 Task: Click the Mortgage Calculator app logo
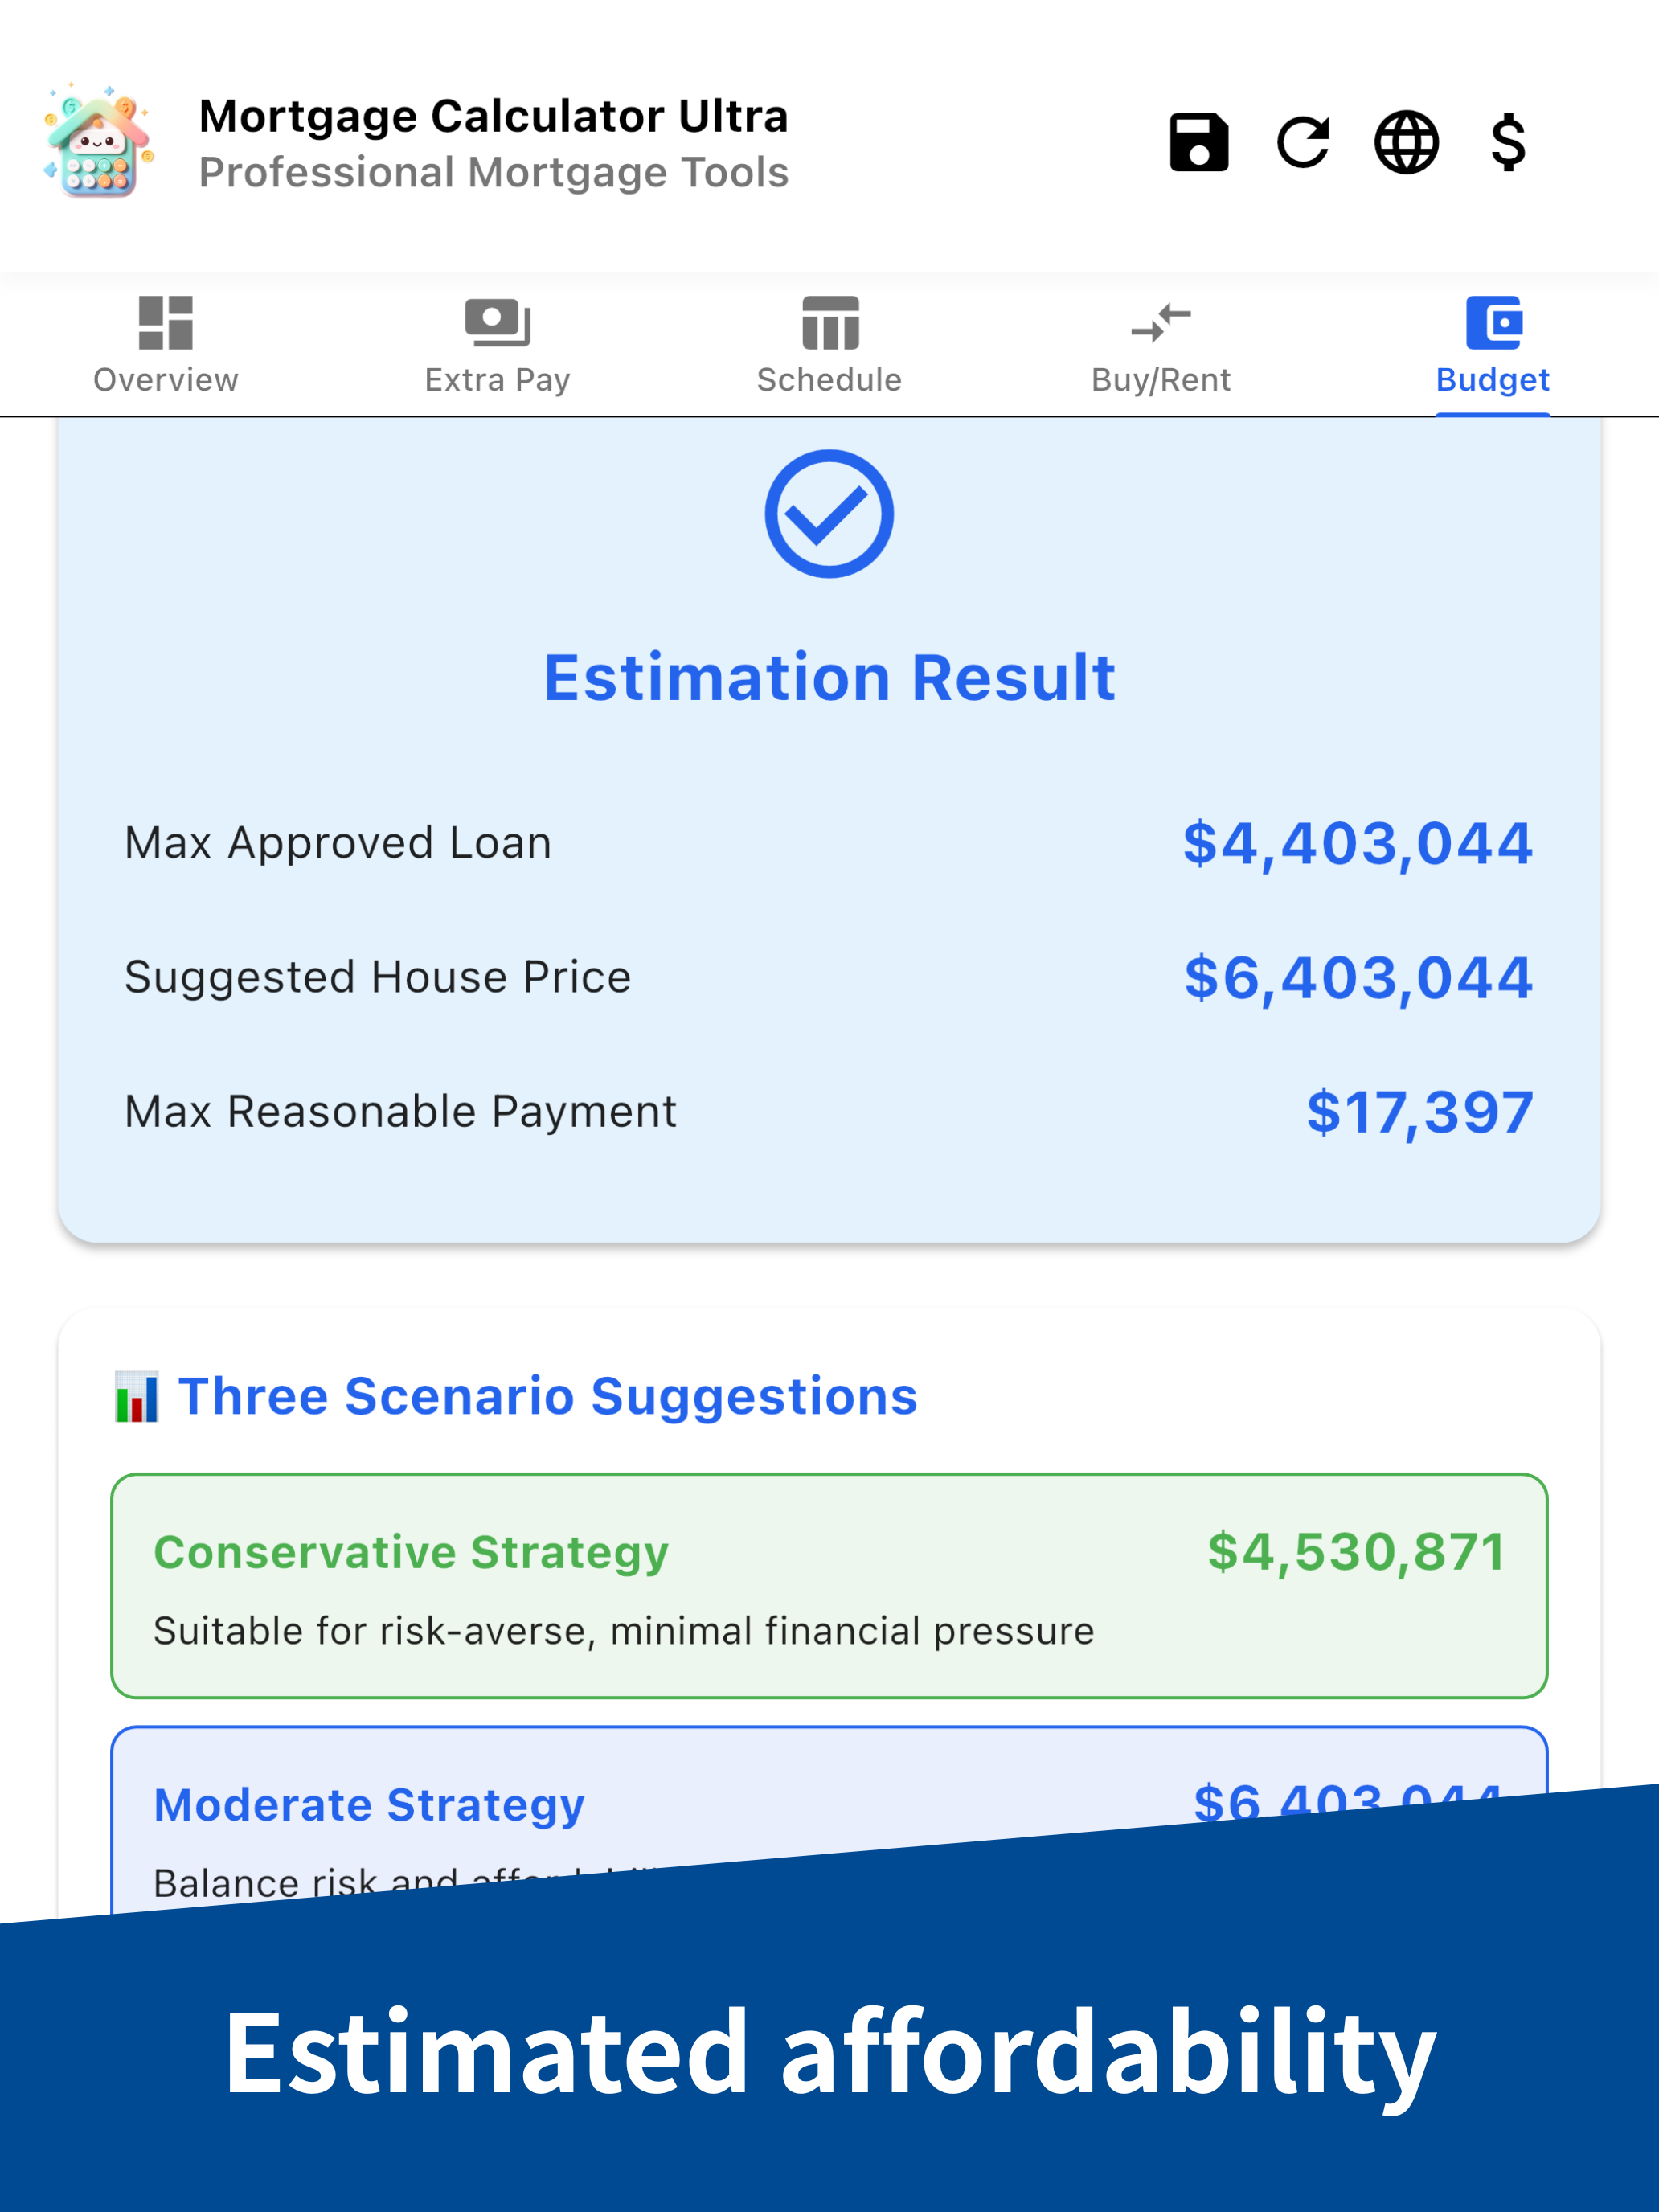click(x=98, y=141)
